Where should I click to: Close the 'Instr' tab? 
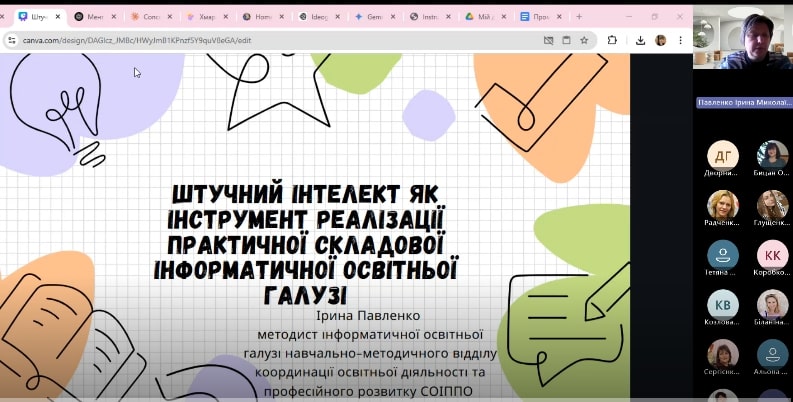point(448,17)
